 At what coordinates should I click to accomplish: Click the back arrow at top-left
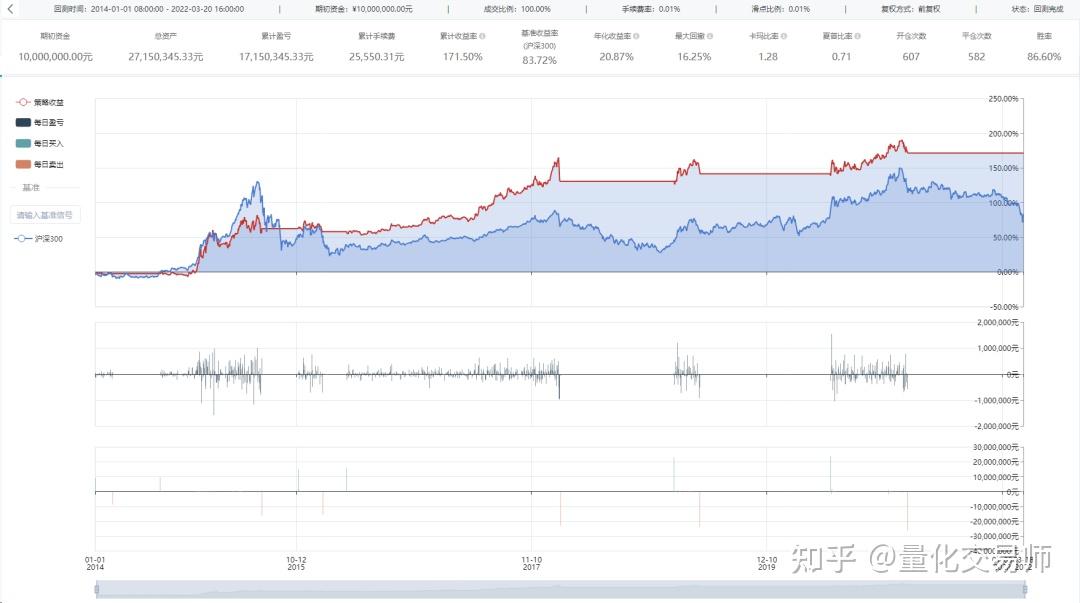point(9,9)
